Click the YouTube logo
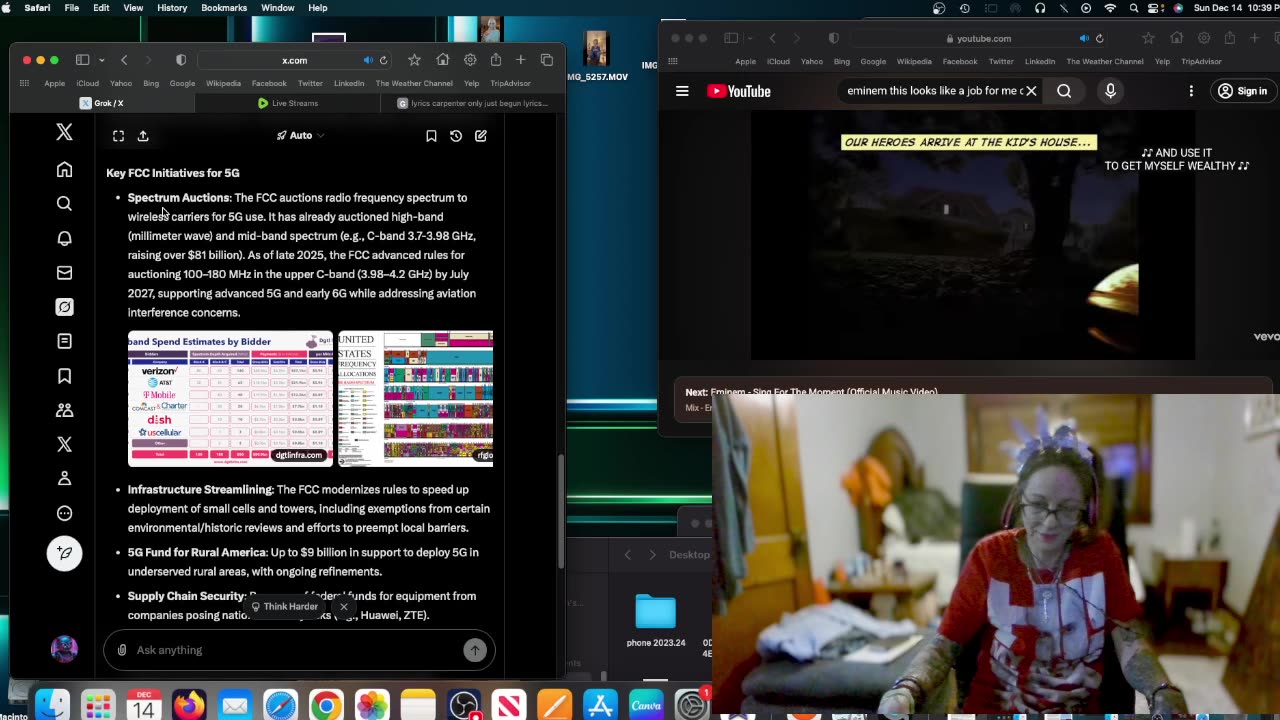 click(x=739, y=91)
